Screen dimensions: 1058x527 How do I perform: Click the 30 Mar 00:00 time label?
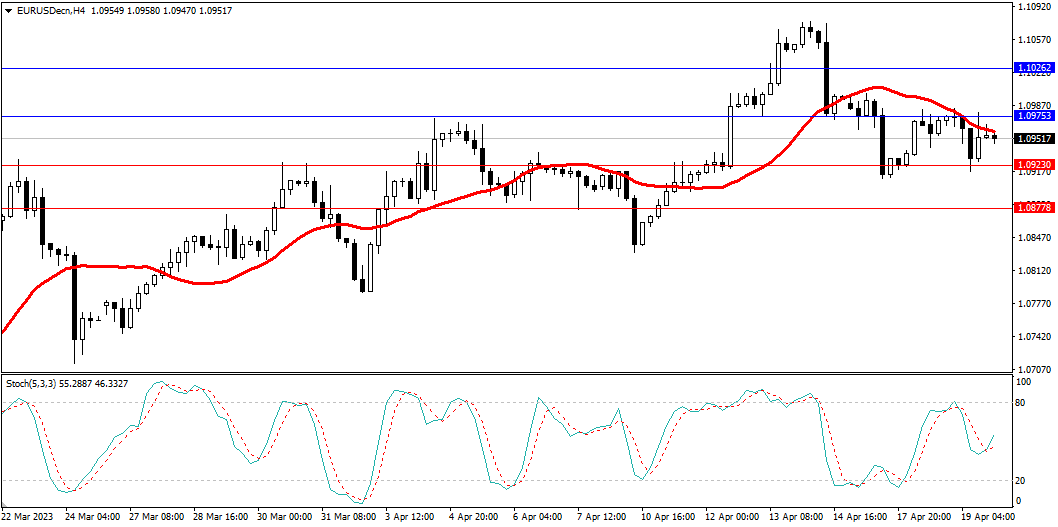coord(285,517)
